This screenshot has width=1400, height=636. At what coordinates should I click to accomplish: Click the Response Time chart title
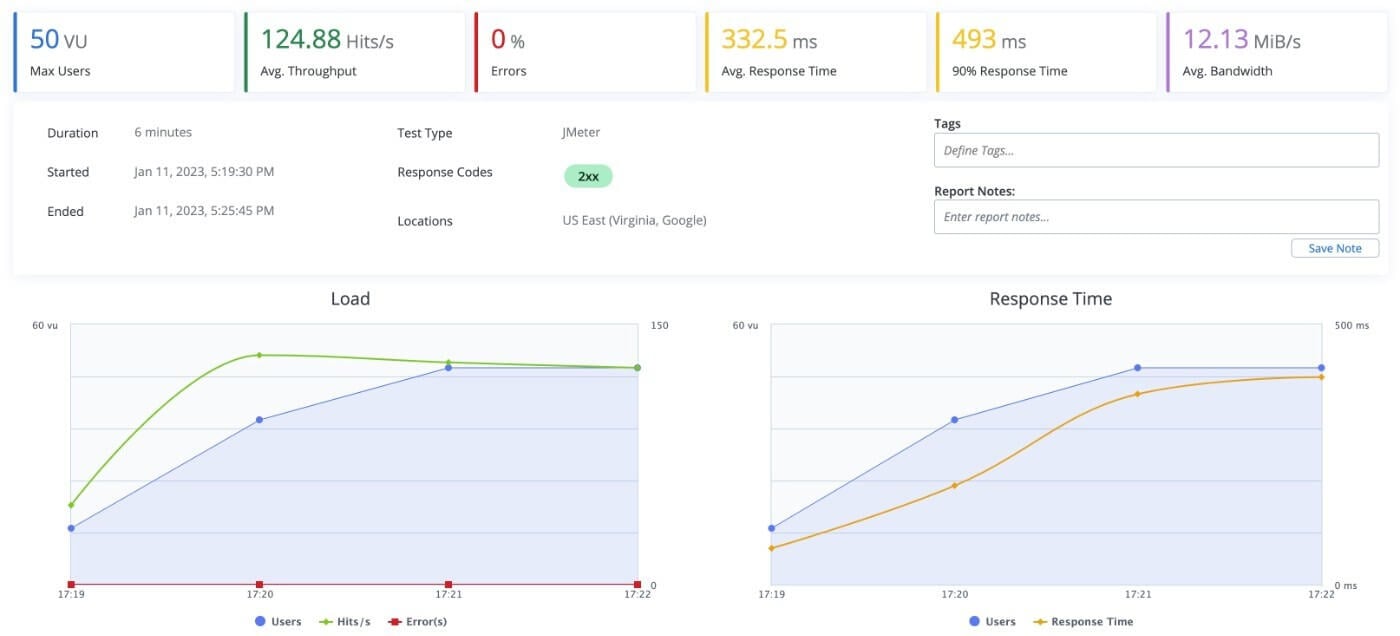[1050, 299]
